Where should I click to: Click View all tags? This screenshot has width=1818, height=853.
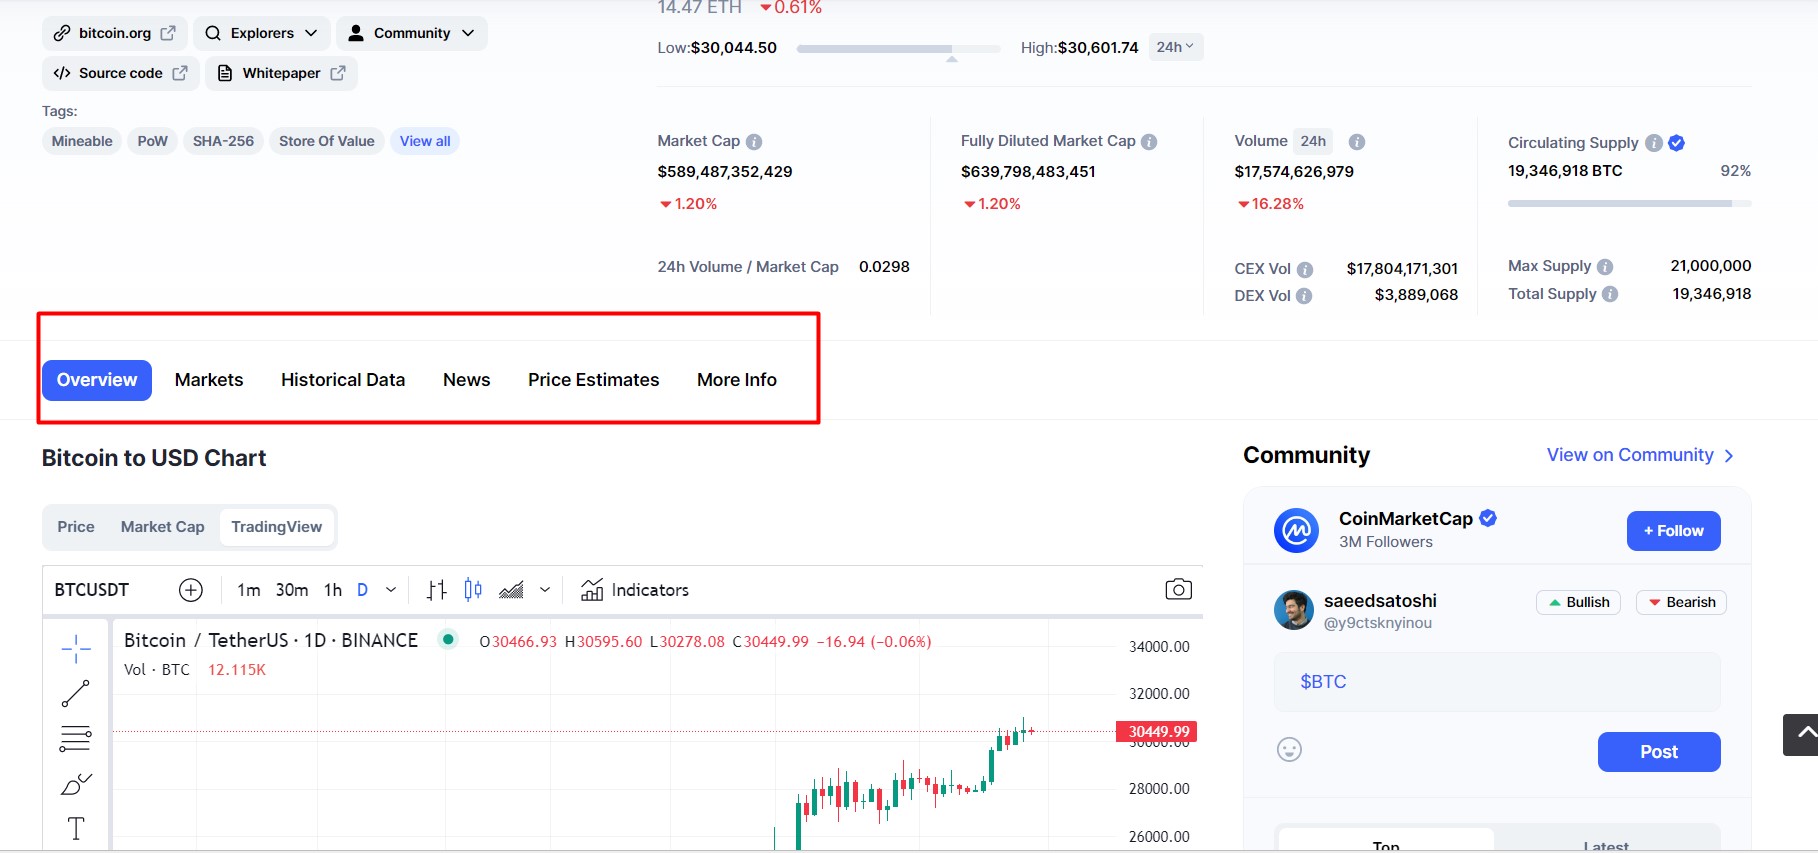pyautogui.click(x=425, y=141)
